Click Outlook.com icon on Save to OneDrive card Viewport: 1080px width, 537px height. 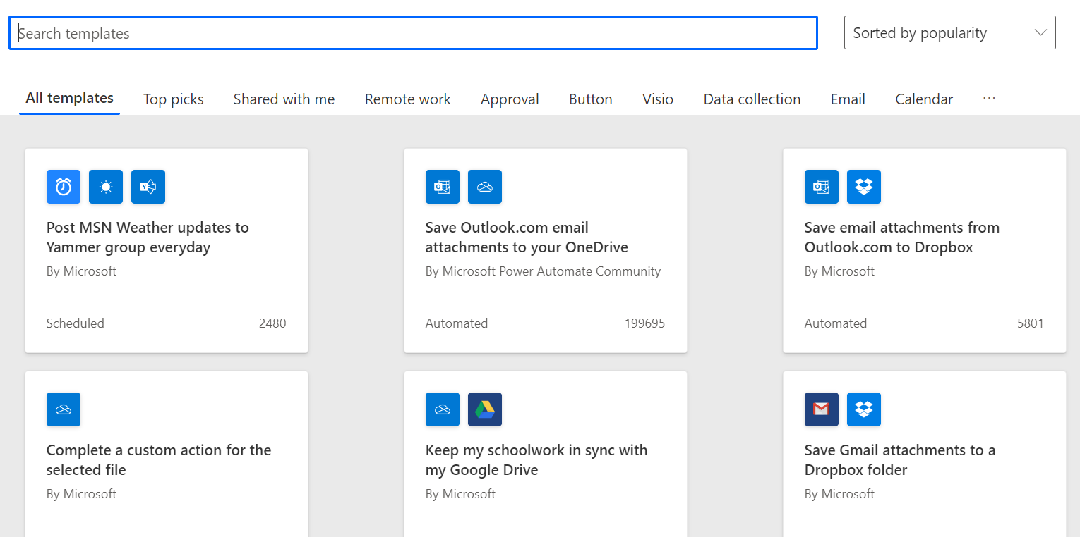[x=442, y=187]
